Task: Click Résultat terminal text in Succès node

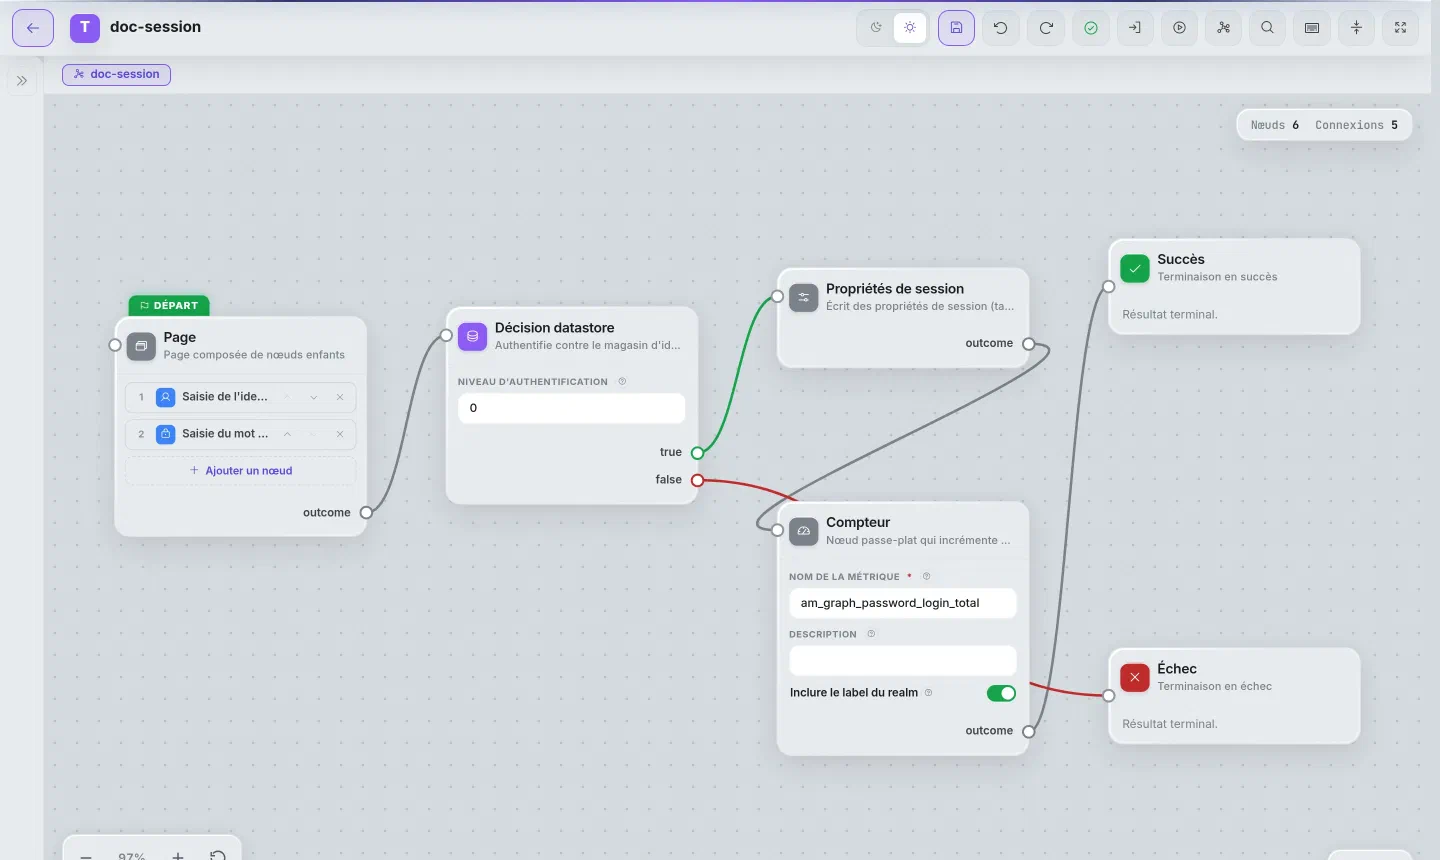Action: point(1170,314)
